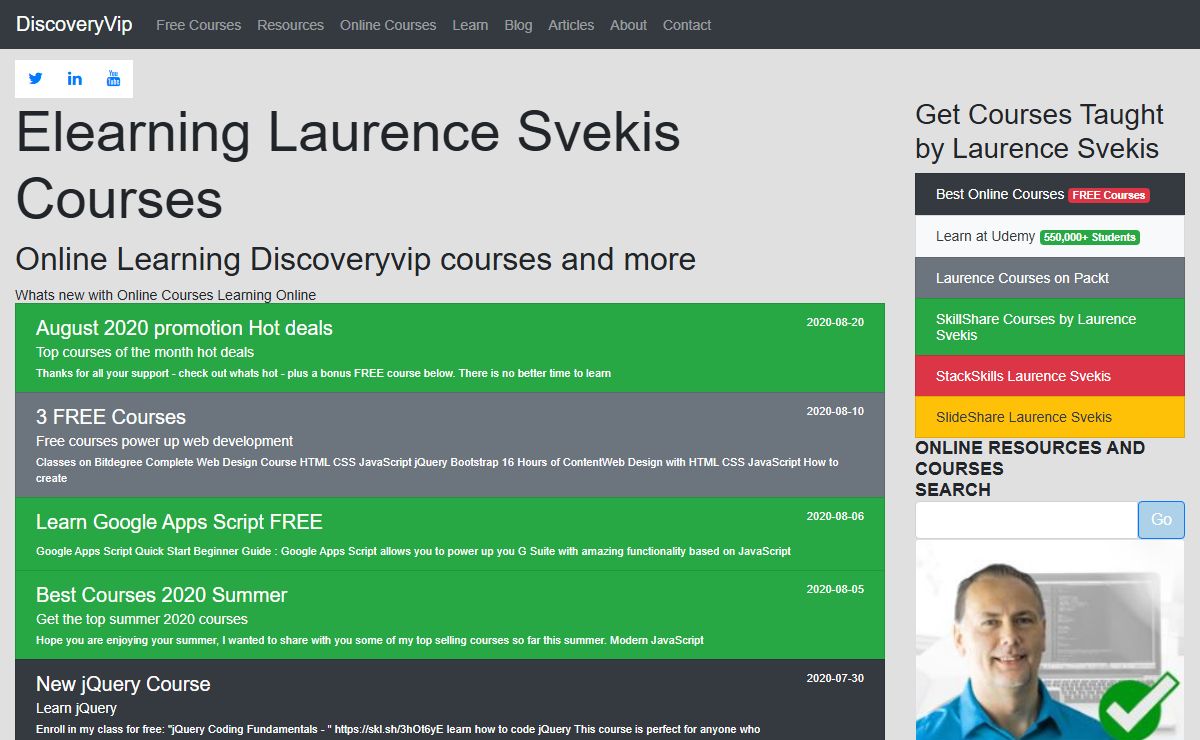Click the 2020-08-06 date label
This screenshot has width=1200, height=740.
(835, 516)
